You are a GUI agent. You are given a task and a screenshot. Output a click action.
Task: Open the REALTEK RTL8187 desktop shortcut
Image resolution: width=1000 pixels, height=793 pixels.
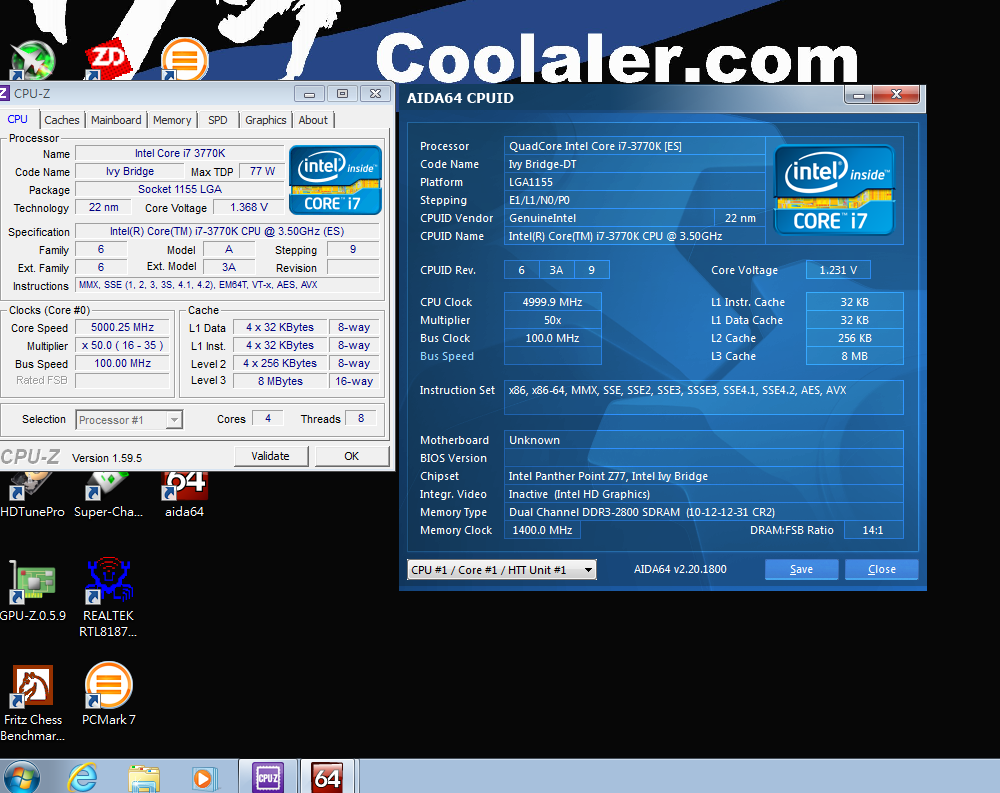[108, 598]
